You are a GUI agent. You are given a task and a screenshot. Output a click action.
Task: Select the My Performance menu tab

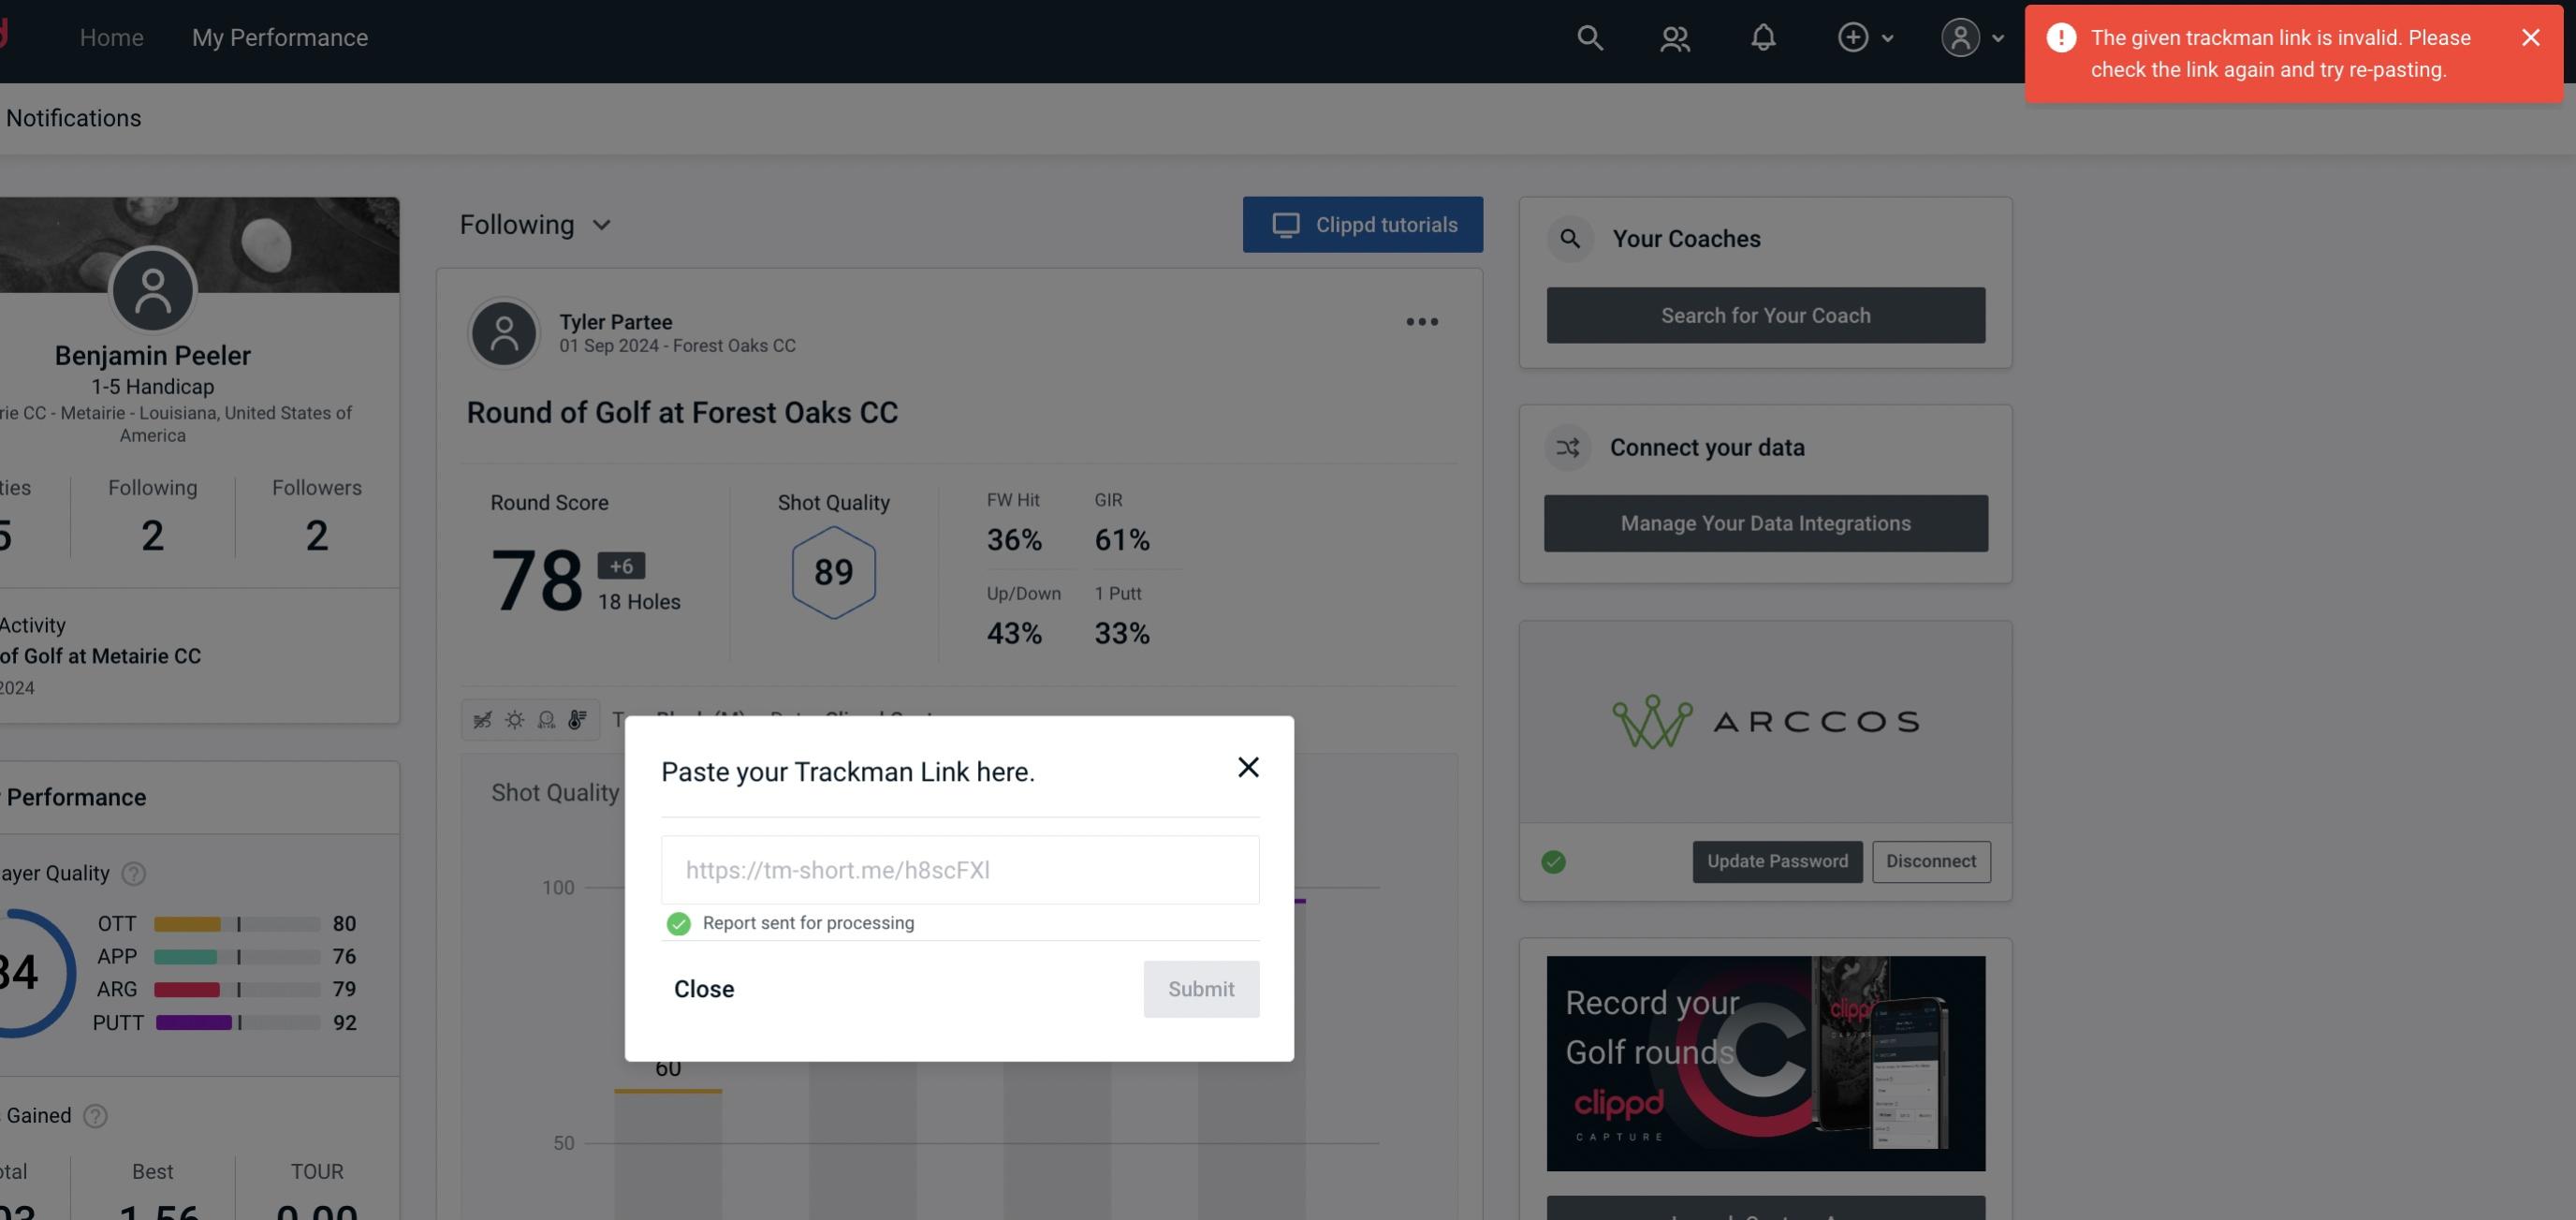[279, 37]
